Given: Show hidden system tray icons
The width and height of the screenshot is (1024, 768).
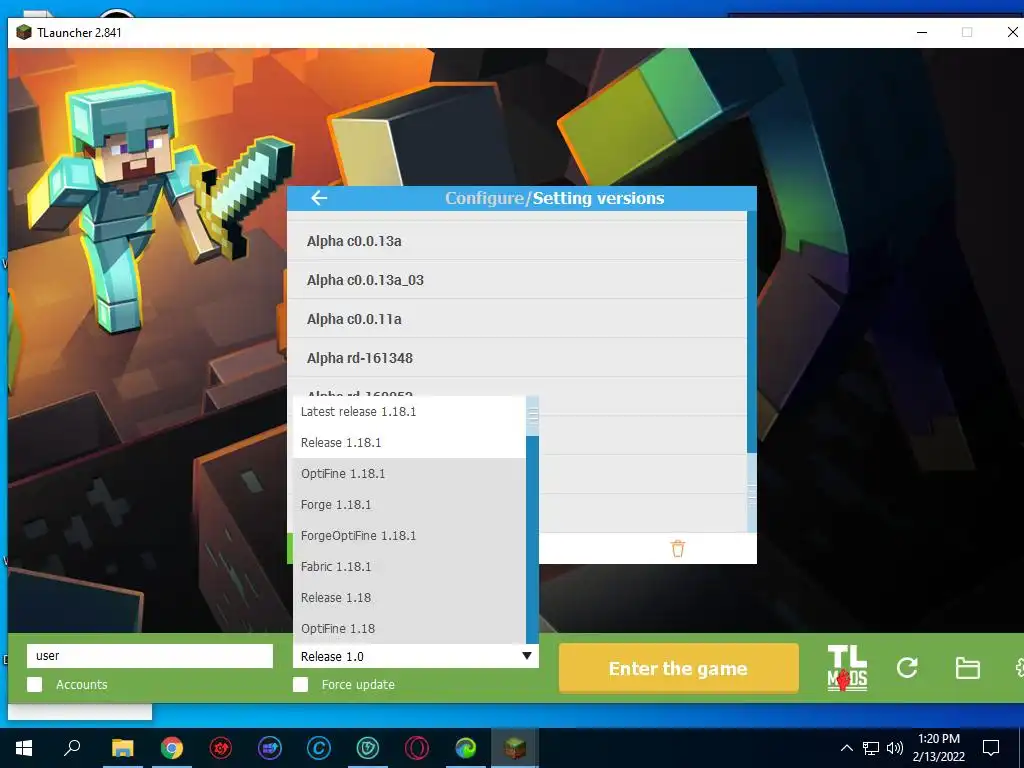Looking at the screenshot, I should (x=846, y=748).
